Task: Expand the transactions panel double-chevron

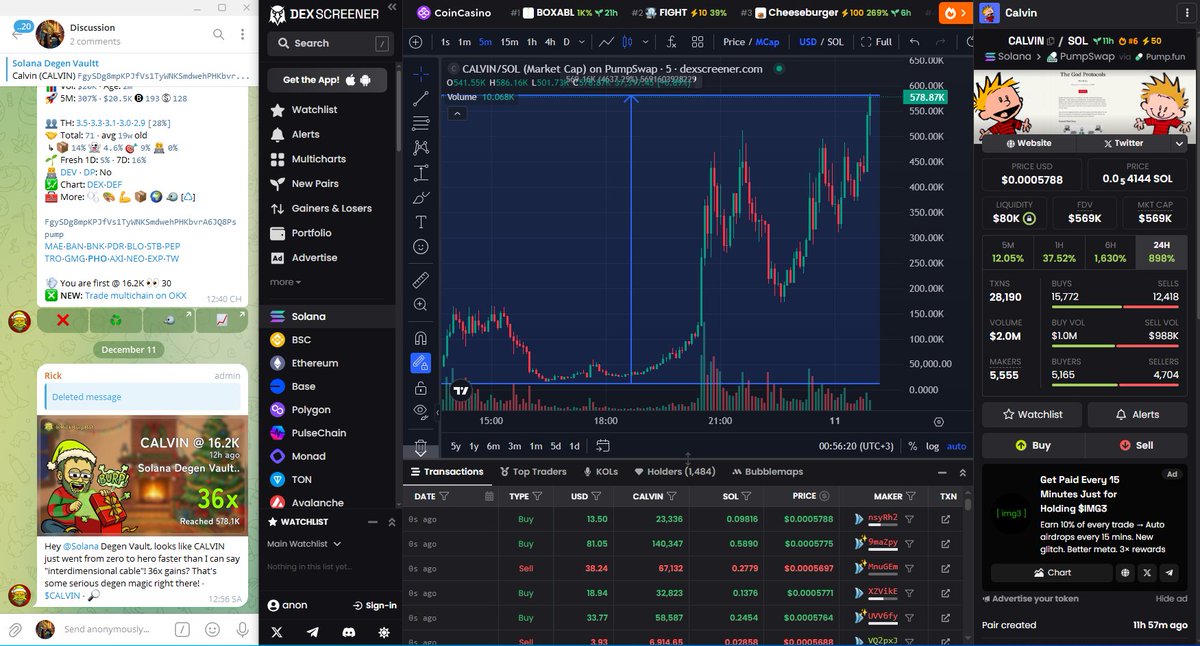Action: click(962, 472)
